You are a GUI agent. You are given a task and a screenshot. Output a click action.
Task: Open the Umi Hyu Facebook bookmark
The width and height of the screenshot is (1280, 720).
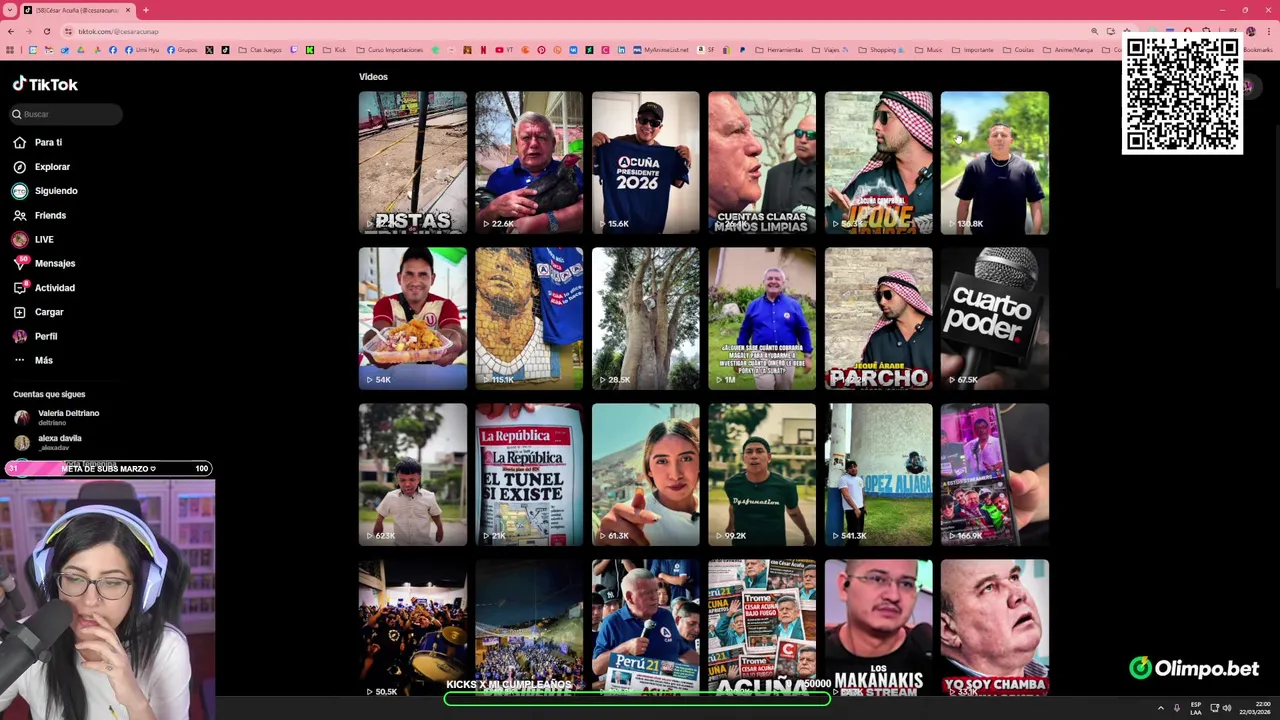pyautogui.click(x=140, y=50)
